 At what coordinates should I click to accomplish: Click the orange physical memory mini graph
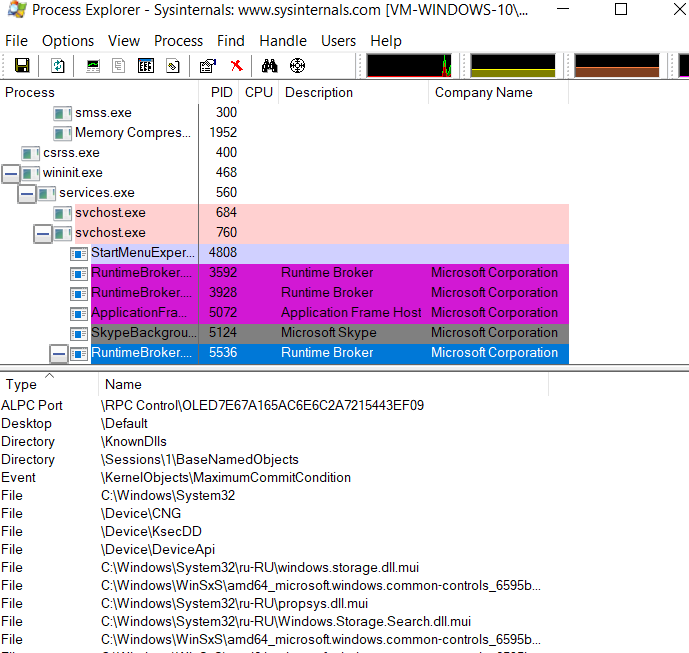[617, 65]
